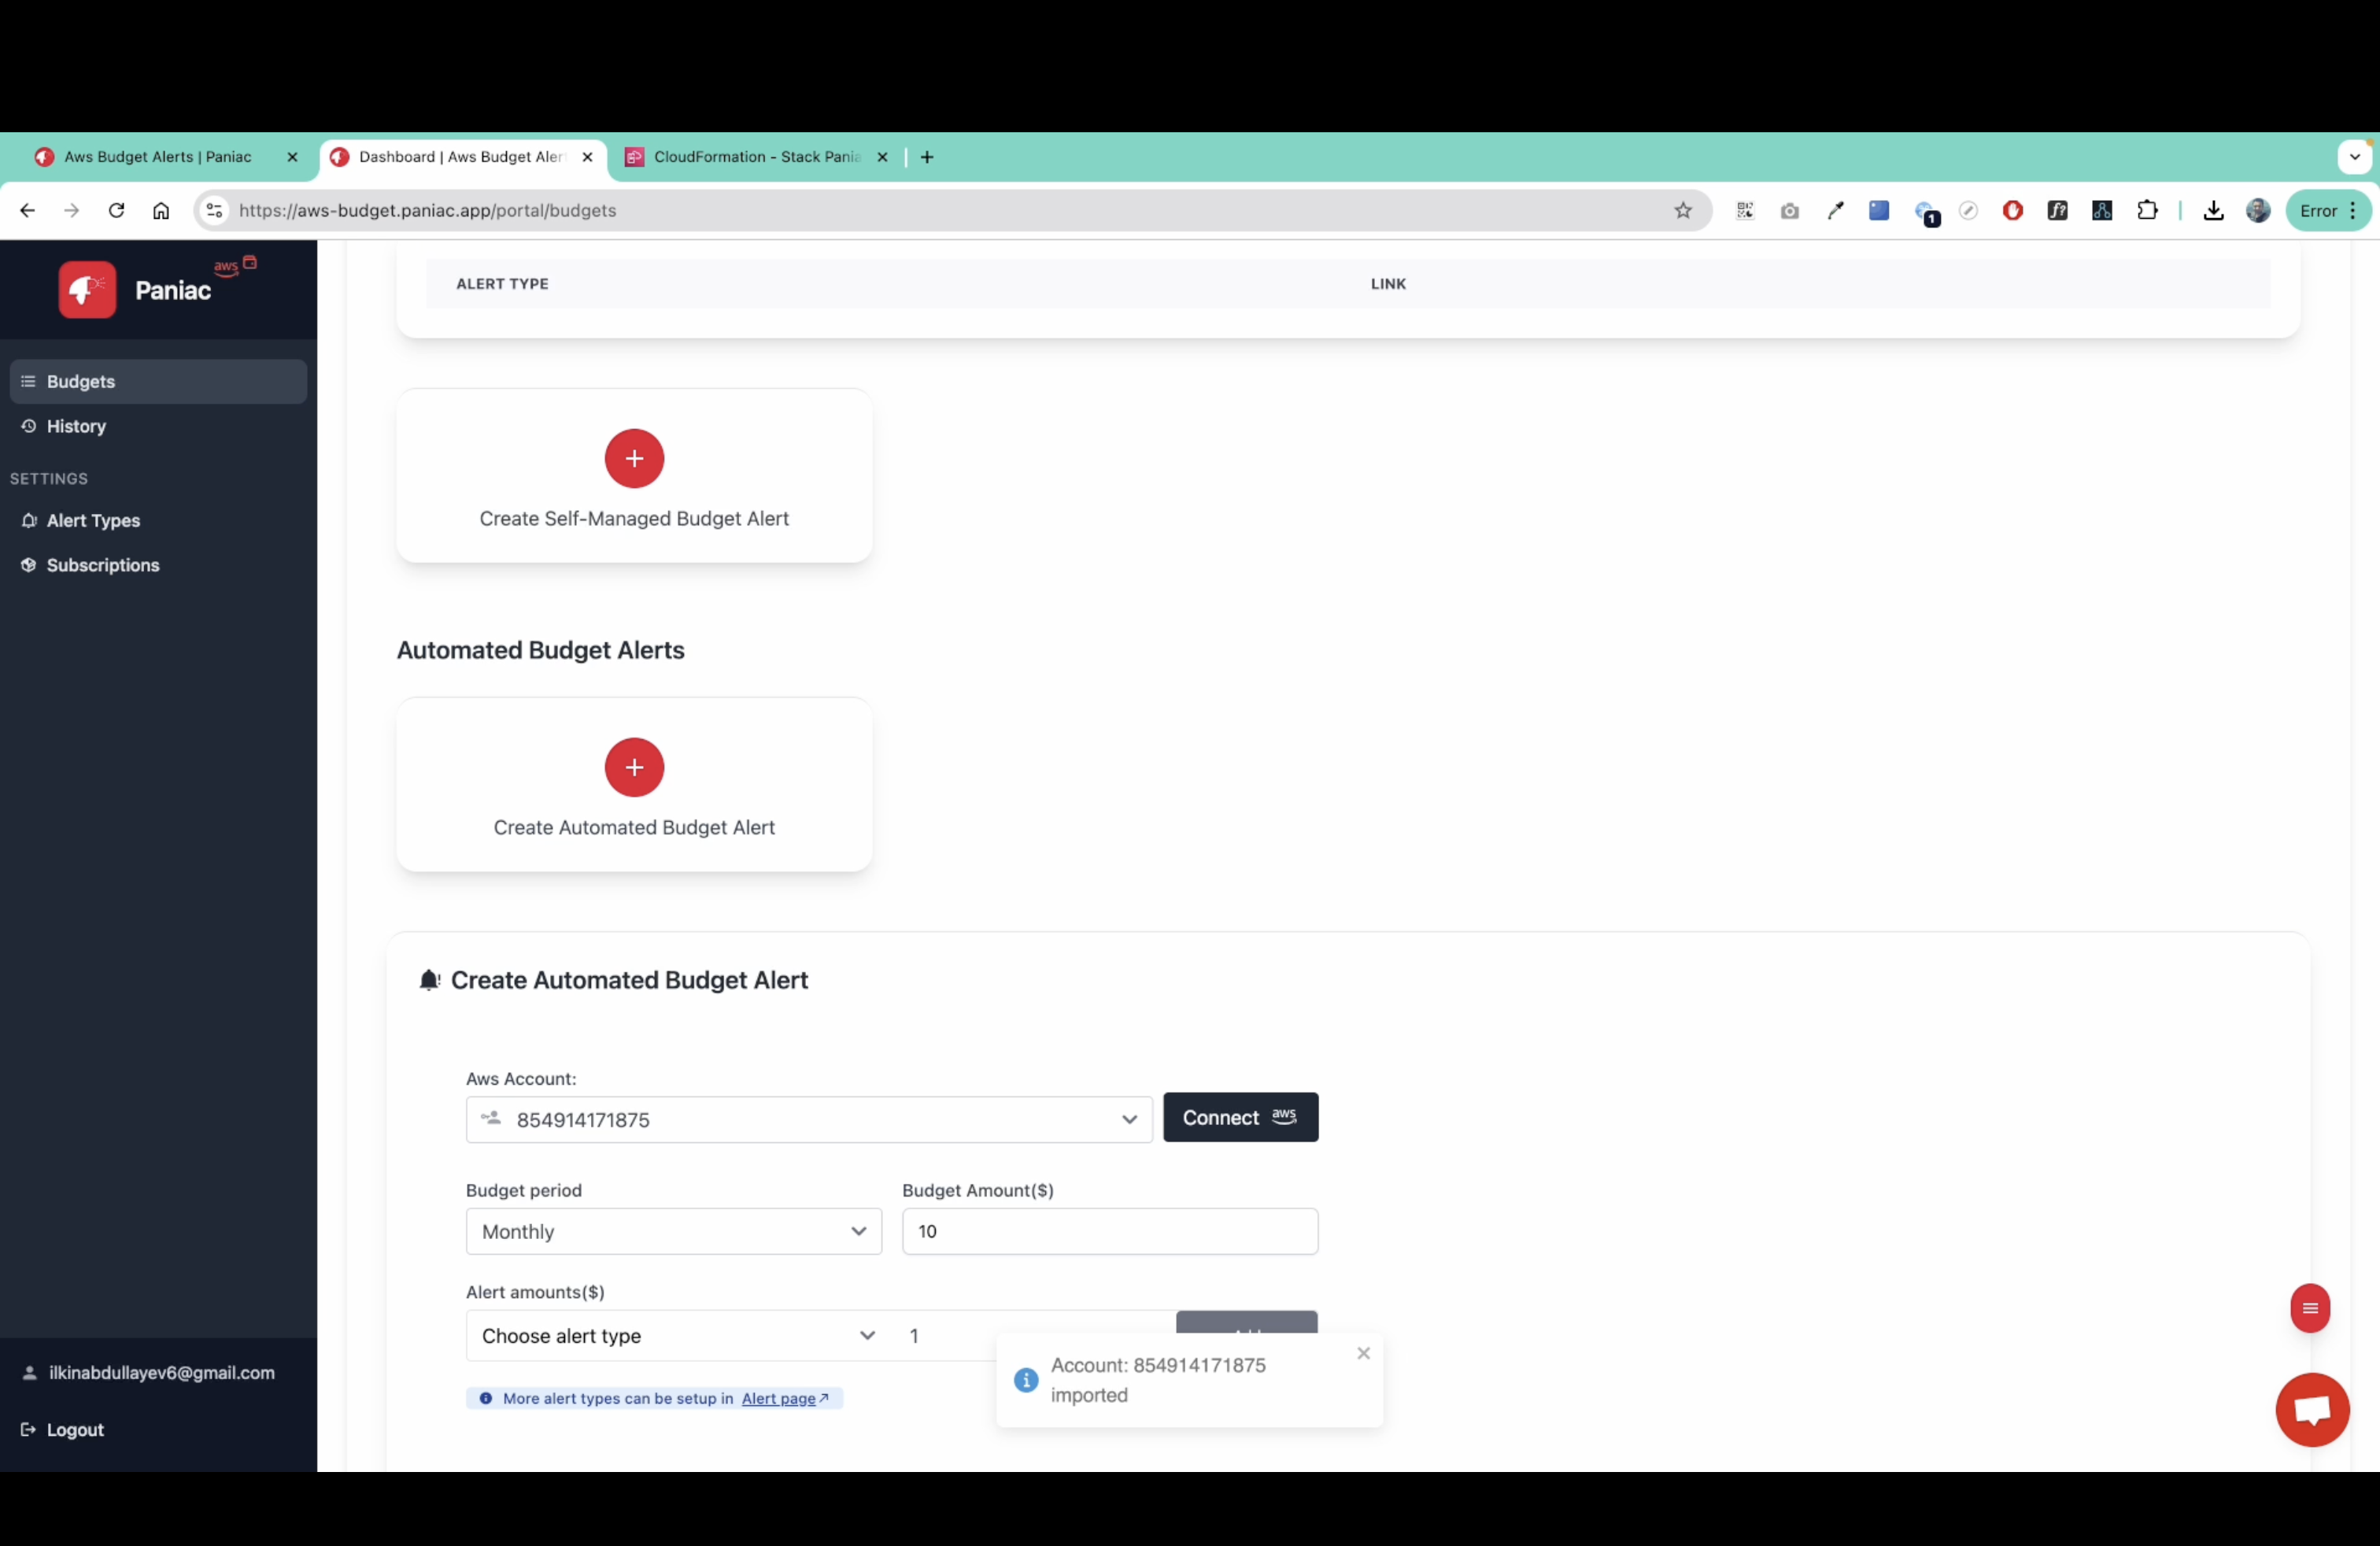Viewport: 2380px width, 1546px height.
Task: Click the red plus for Self-Managed Budget Alert
Action: 634,458
